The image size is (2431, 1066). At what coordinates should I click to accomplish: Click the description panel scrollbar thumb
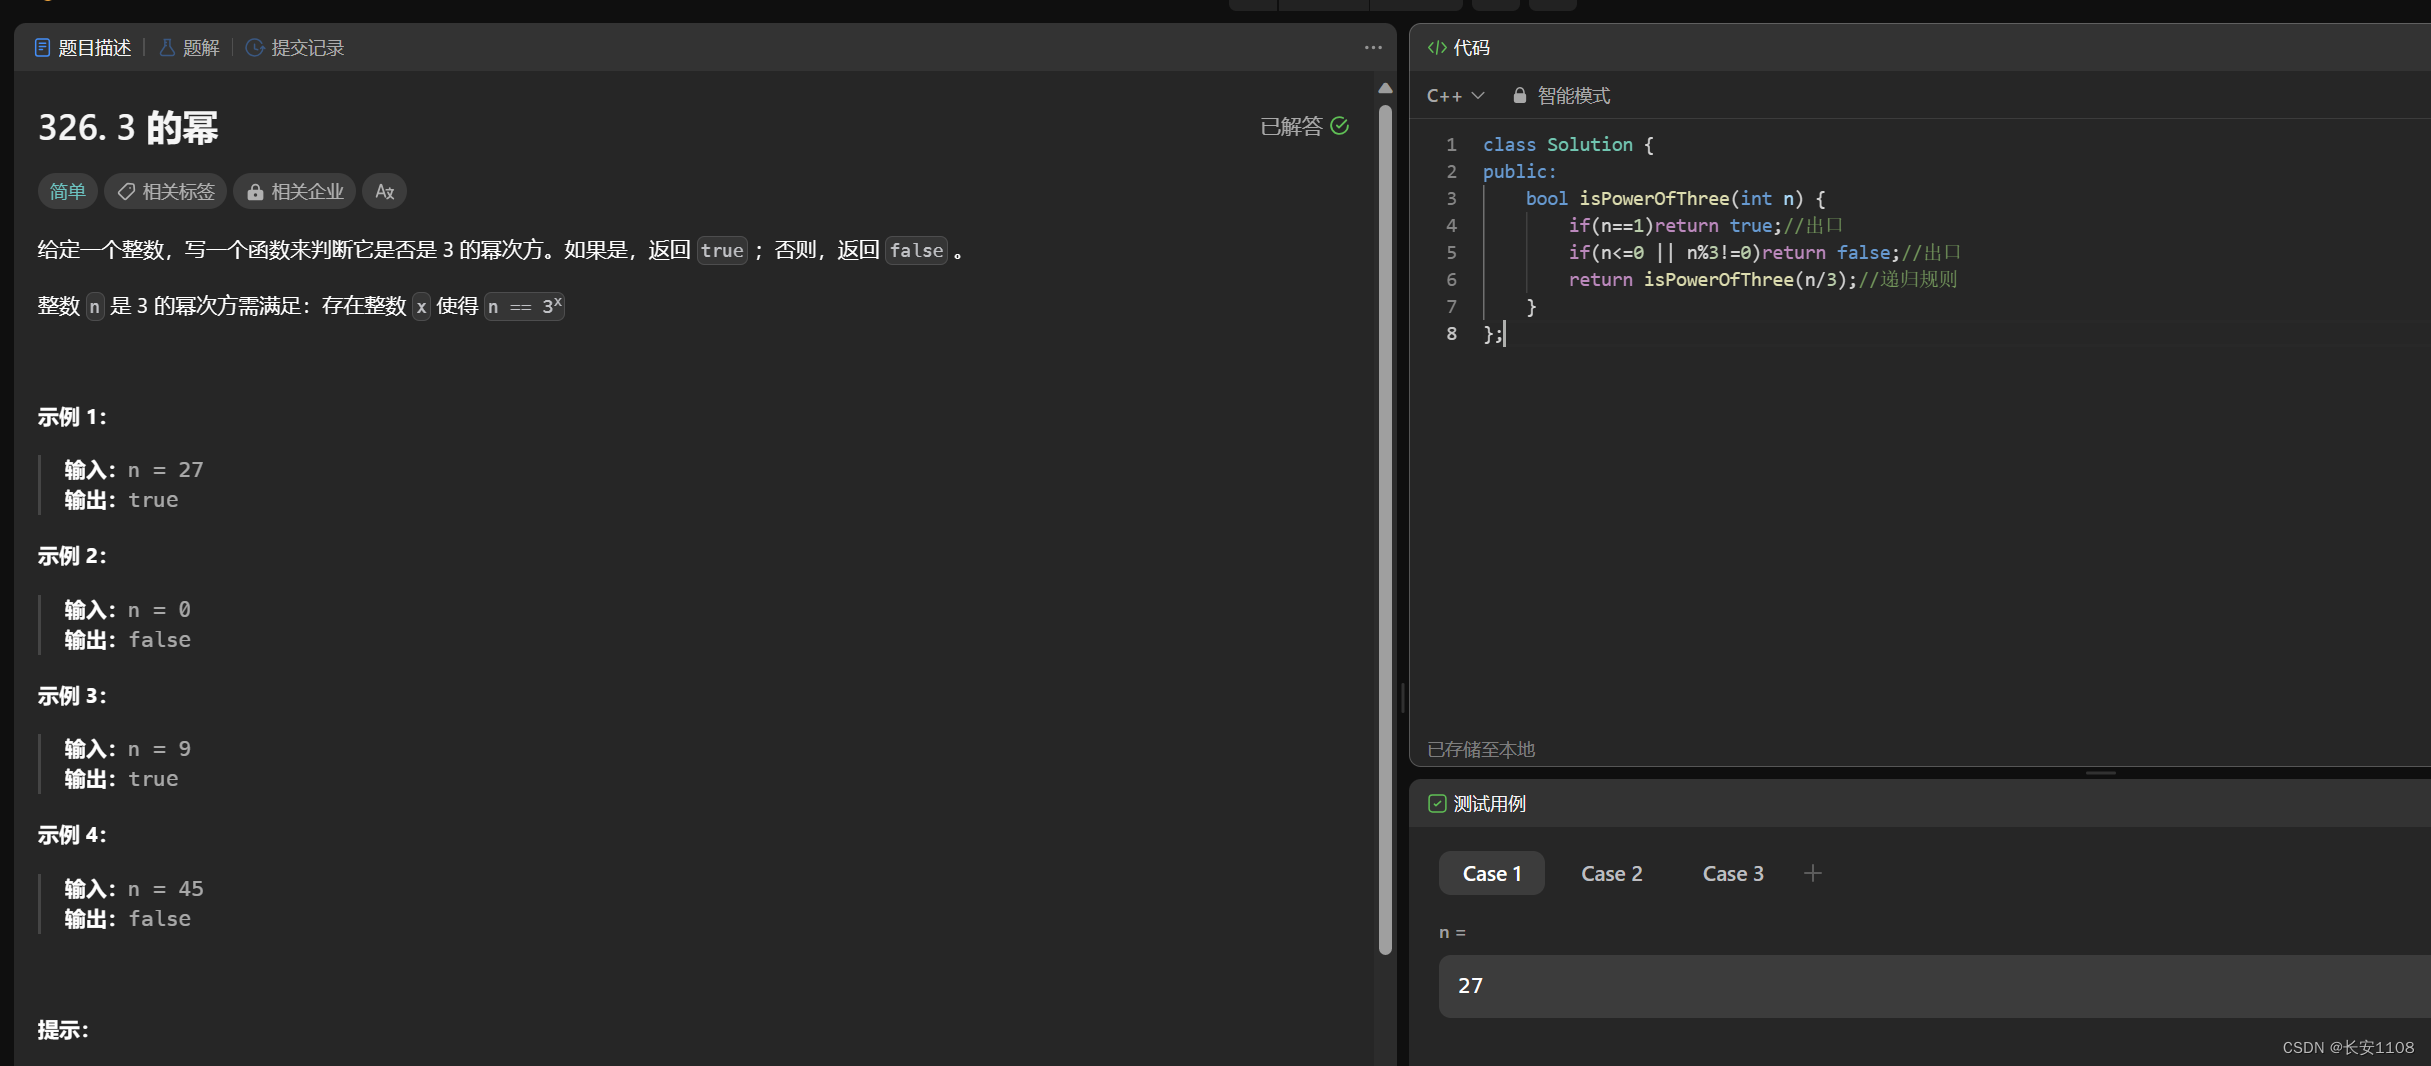click(1385, 530)
